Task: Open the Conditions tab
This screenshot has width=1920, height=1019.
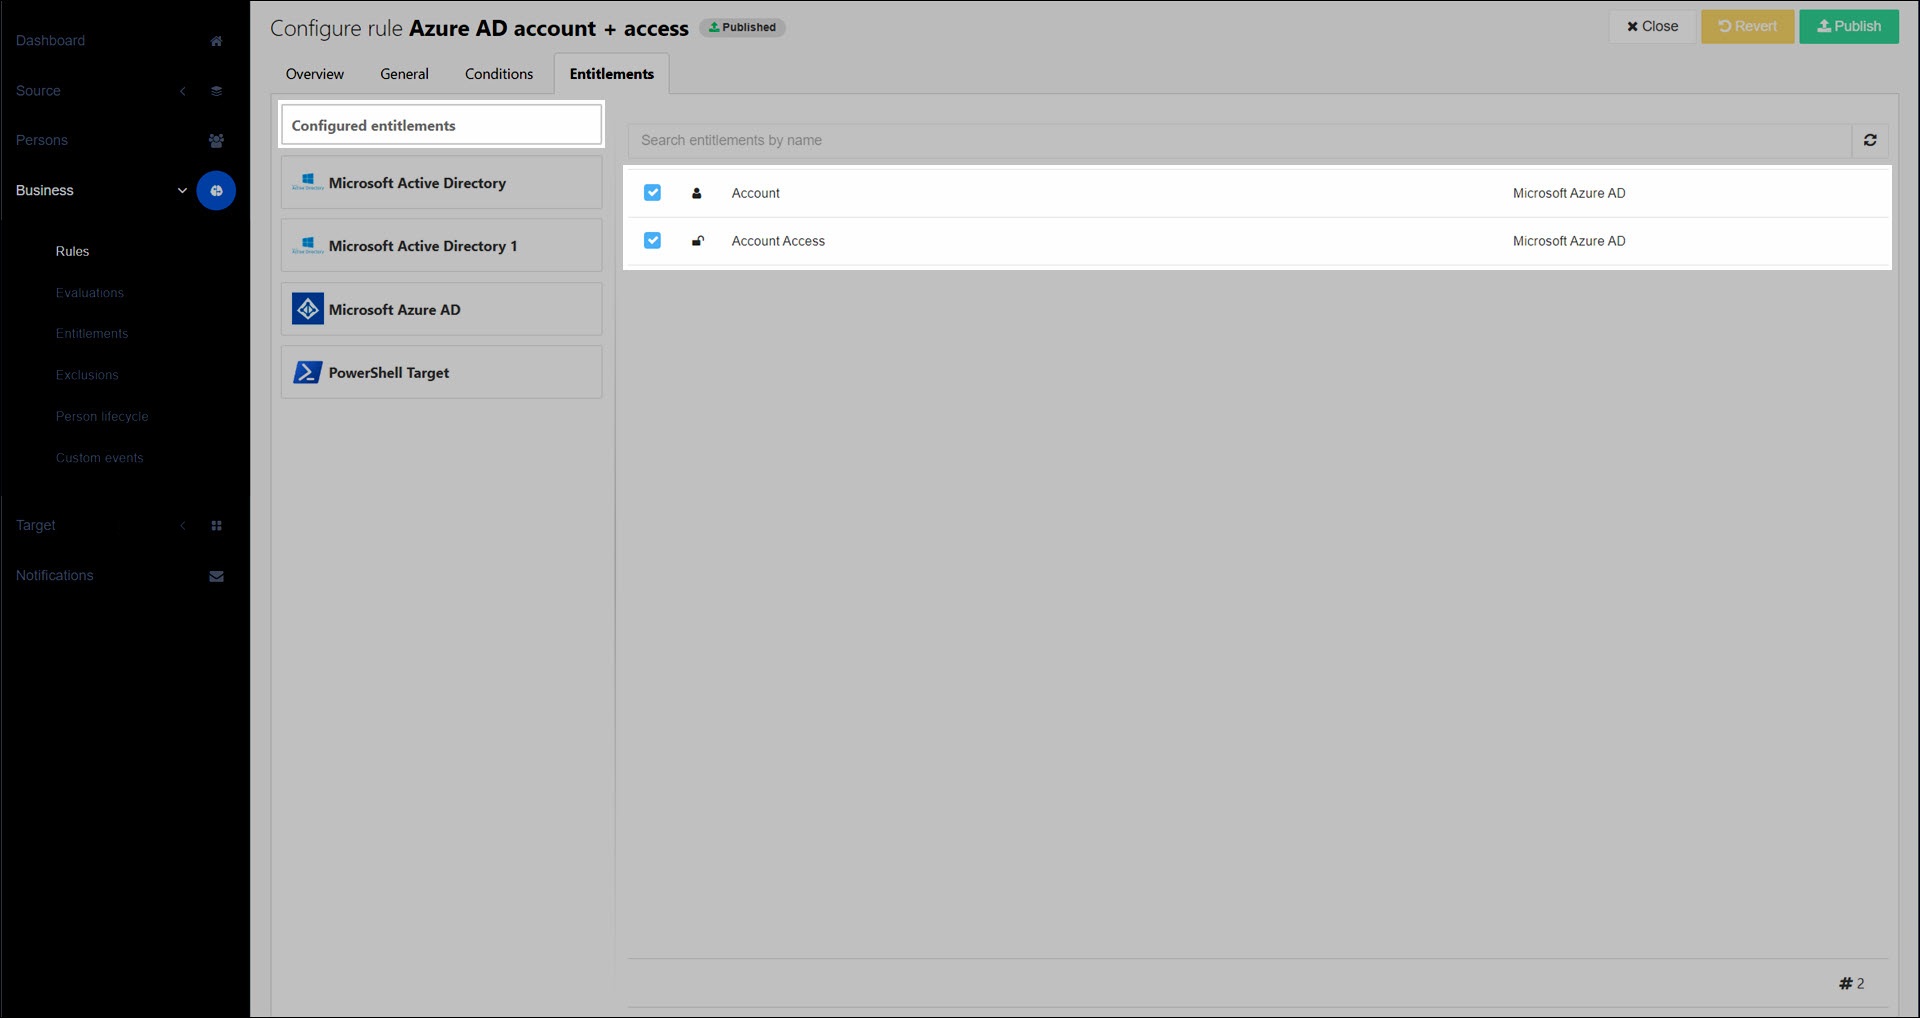Action: pyautogui.click(x=499, y=74)
